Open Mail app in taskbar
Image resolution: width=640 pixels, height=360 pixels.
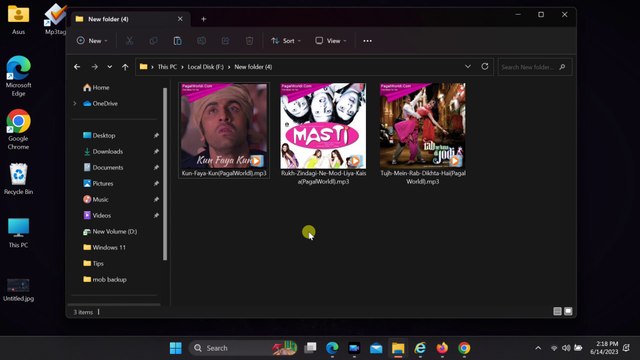pos(376,348)
